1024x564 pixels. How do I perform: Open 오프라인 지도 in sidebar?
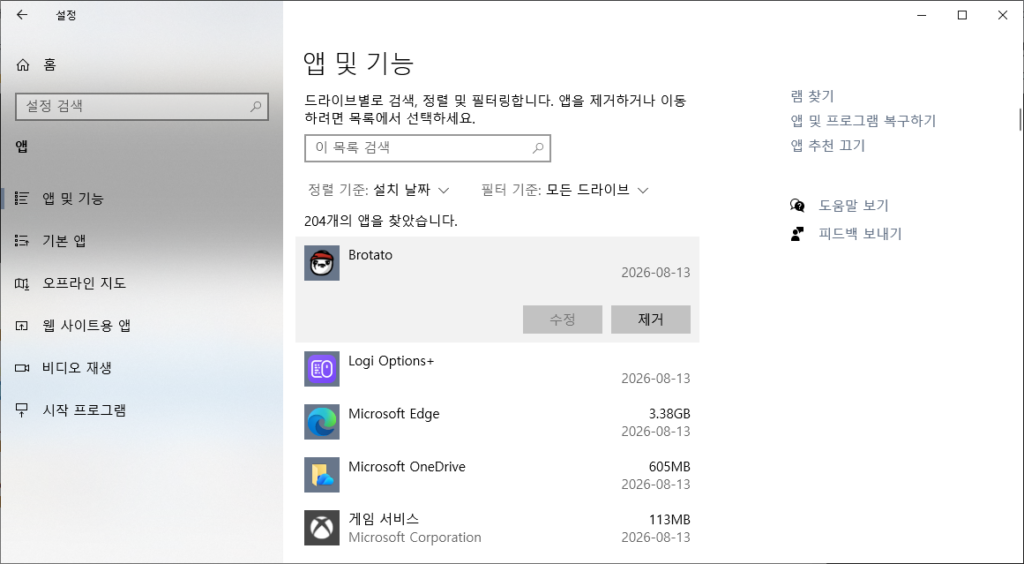pyautogui.click(x=84, y=283)
